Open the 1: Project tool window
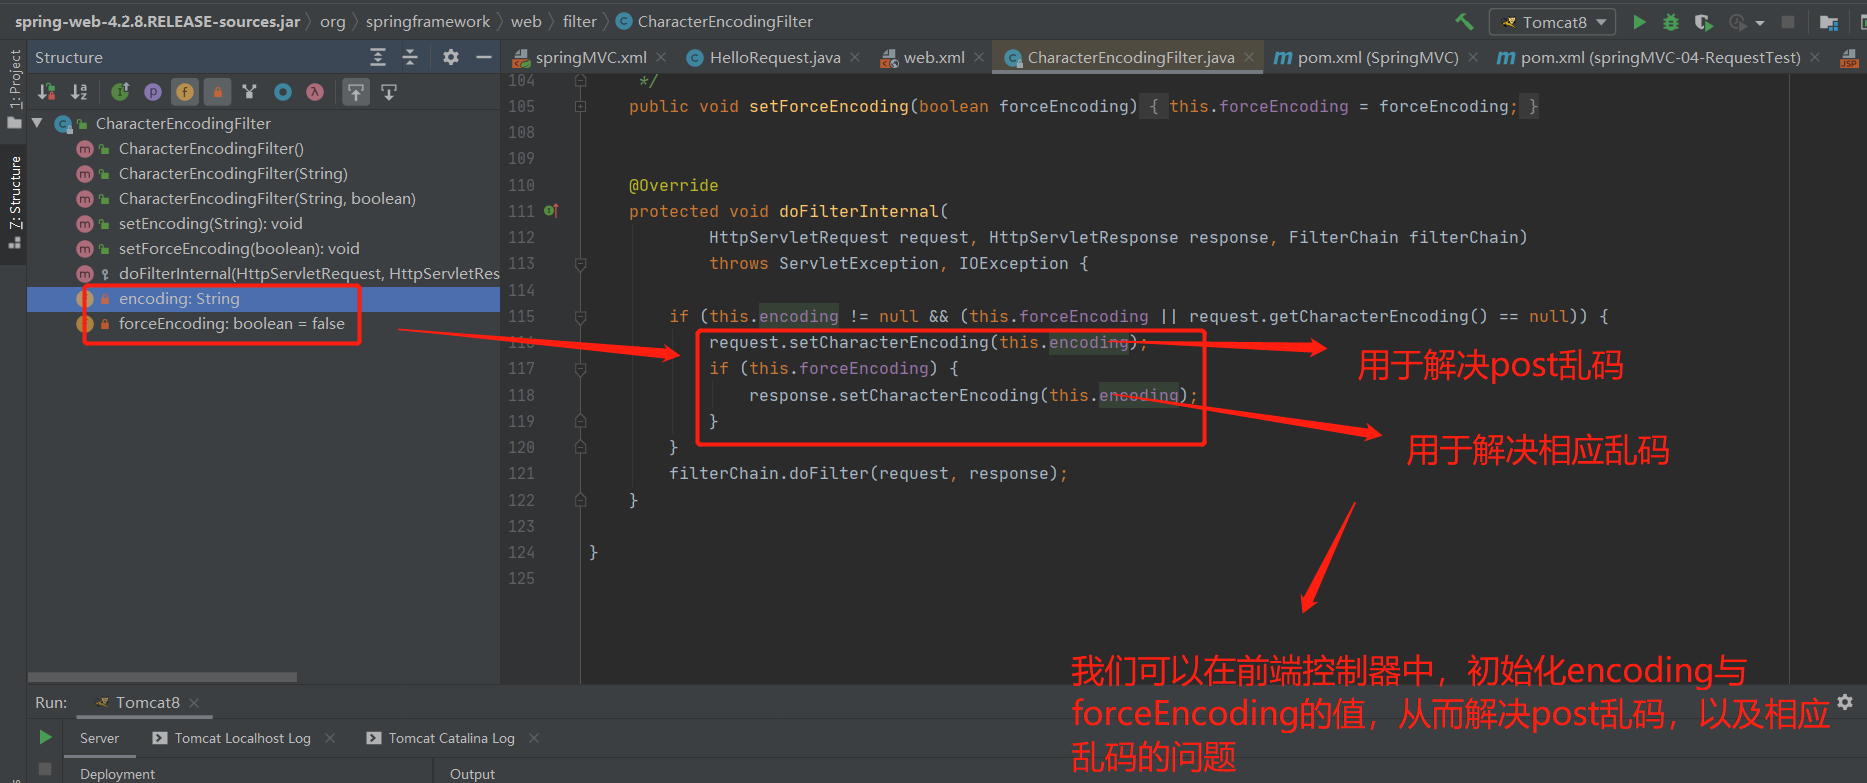 click(14, 88)
